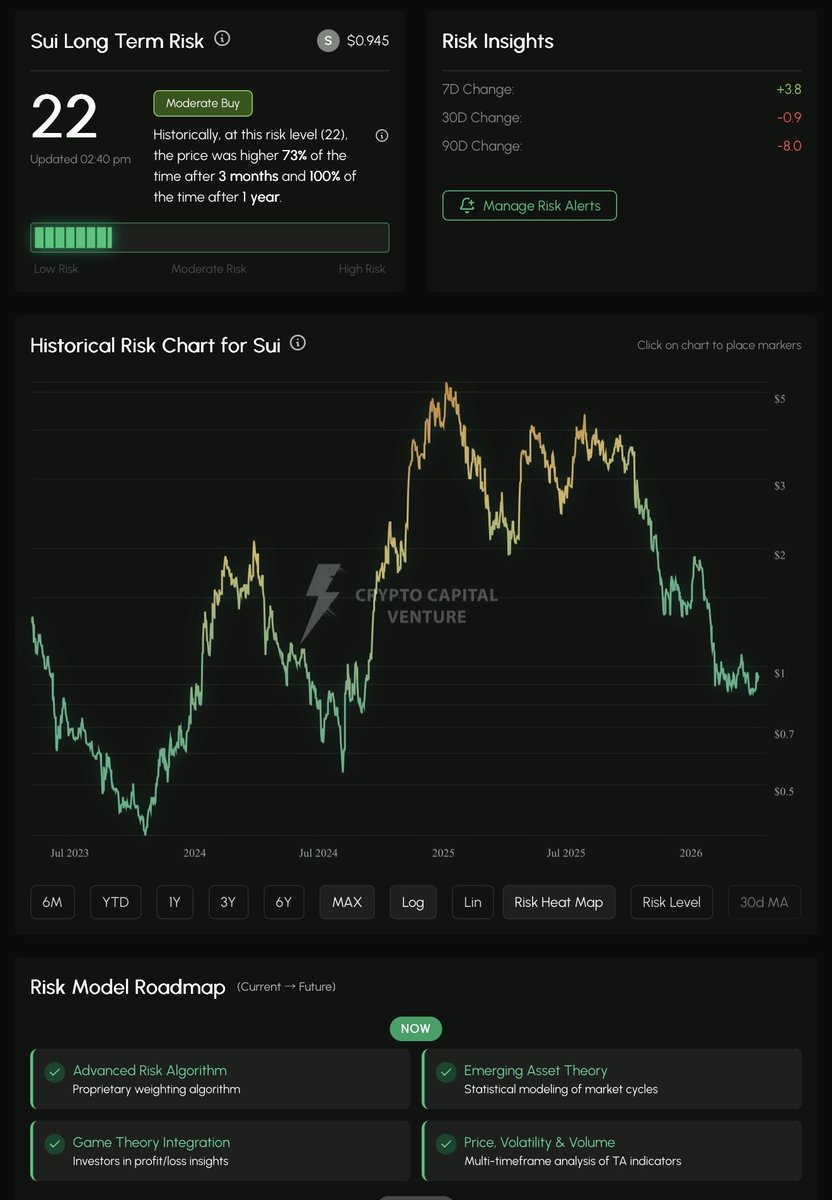Viewport: 832px width, 1200px height.
Task: Click info icon beside Historical Risk Chart title
Action: pyautogui.click(x=298, y=343)
